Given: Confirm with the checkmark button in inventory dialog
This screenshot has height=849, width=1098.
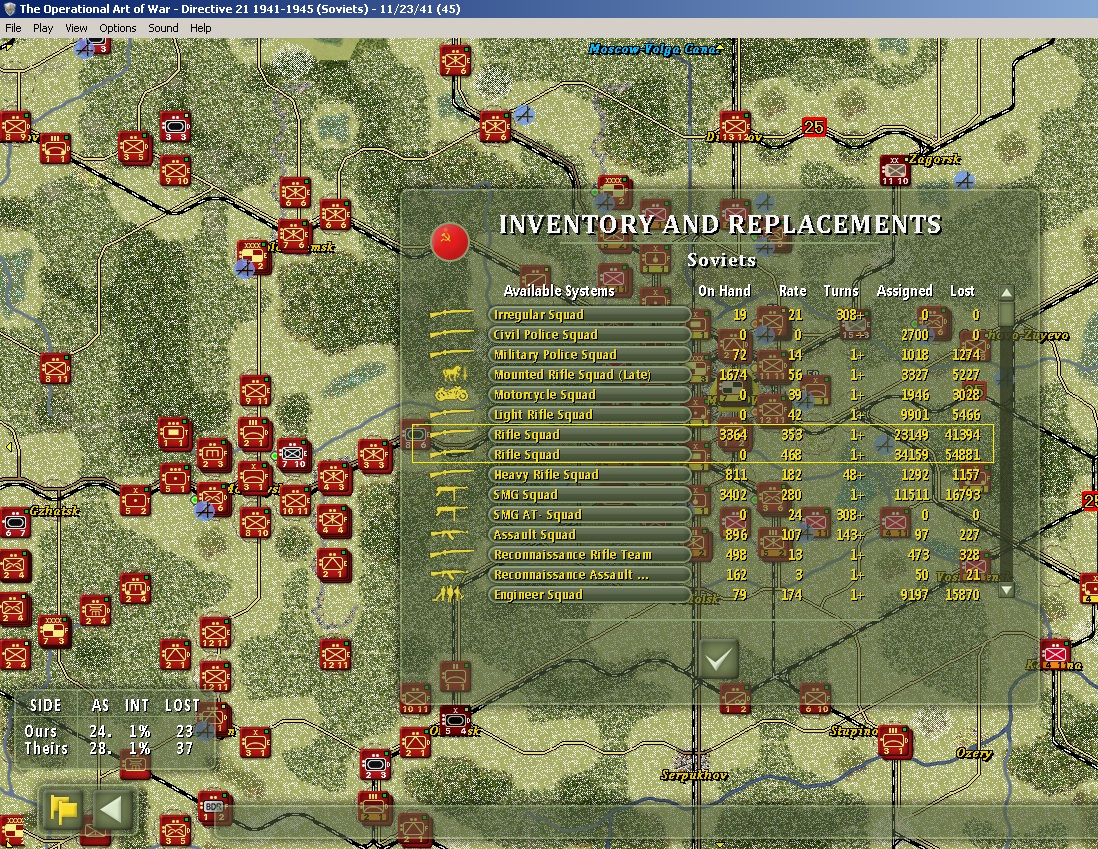Looking at the screenshot, I should 718,658.
